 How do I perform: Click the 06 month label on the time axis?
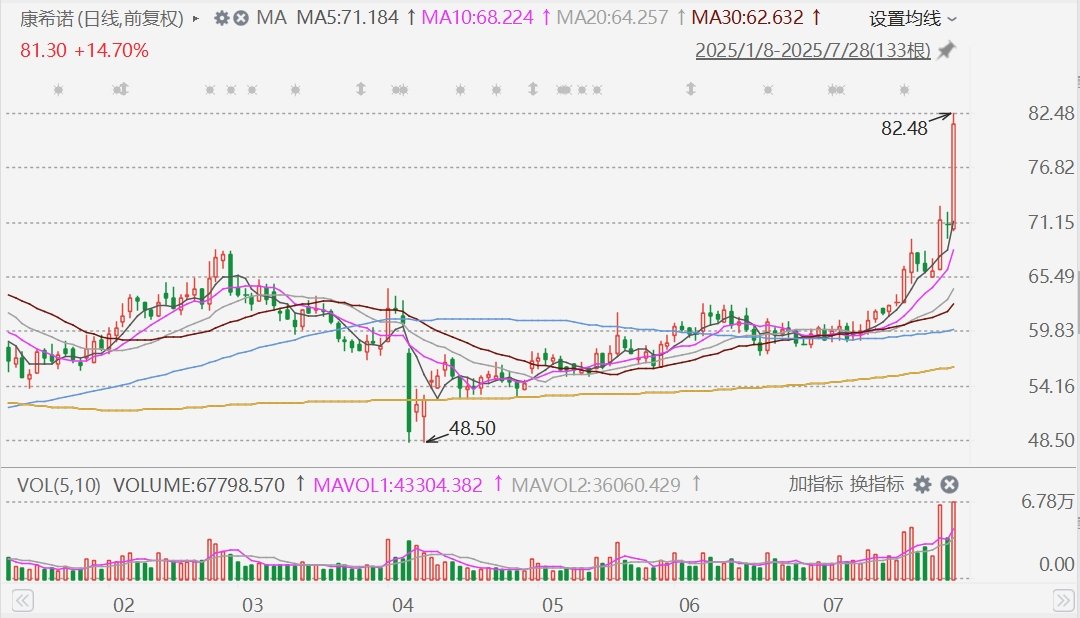(x=689, y=605)
